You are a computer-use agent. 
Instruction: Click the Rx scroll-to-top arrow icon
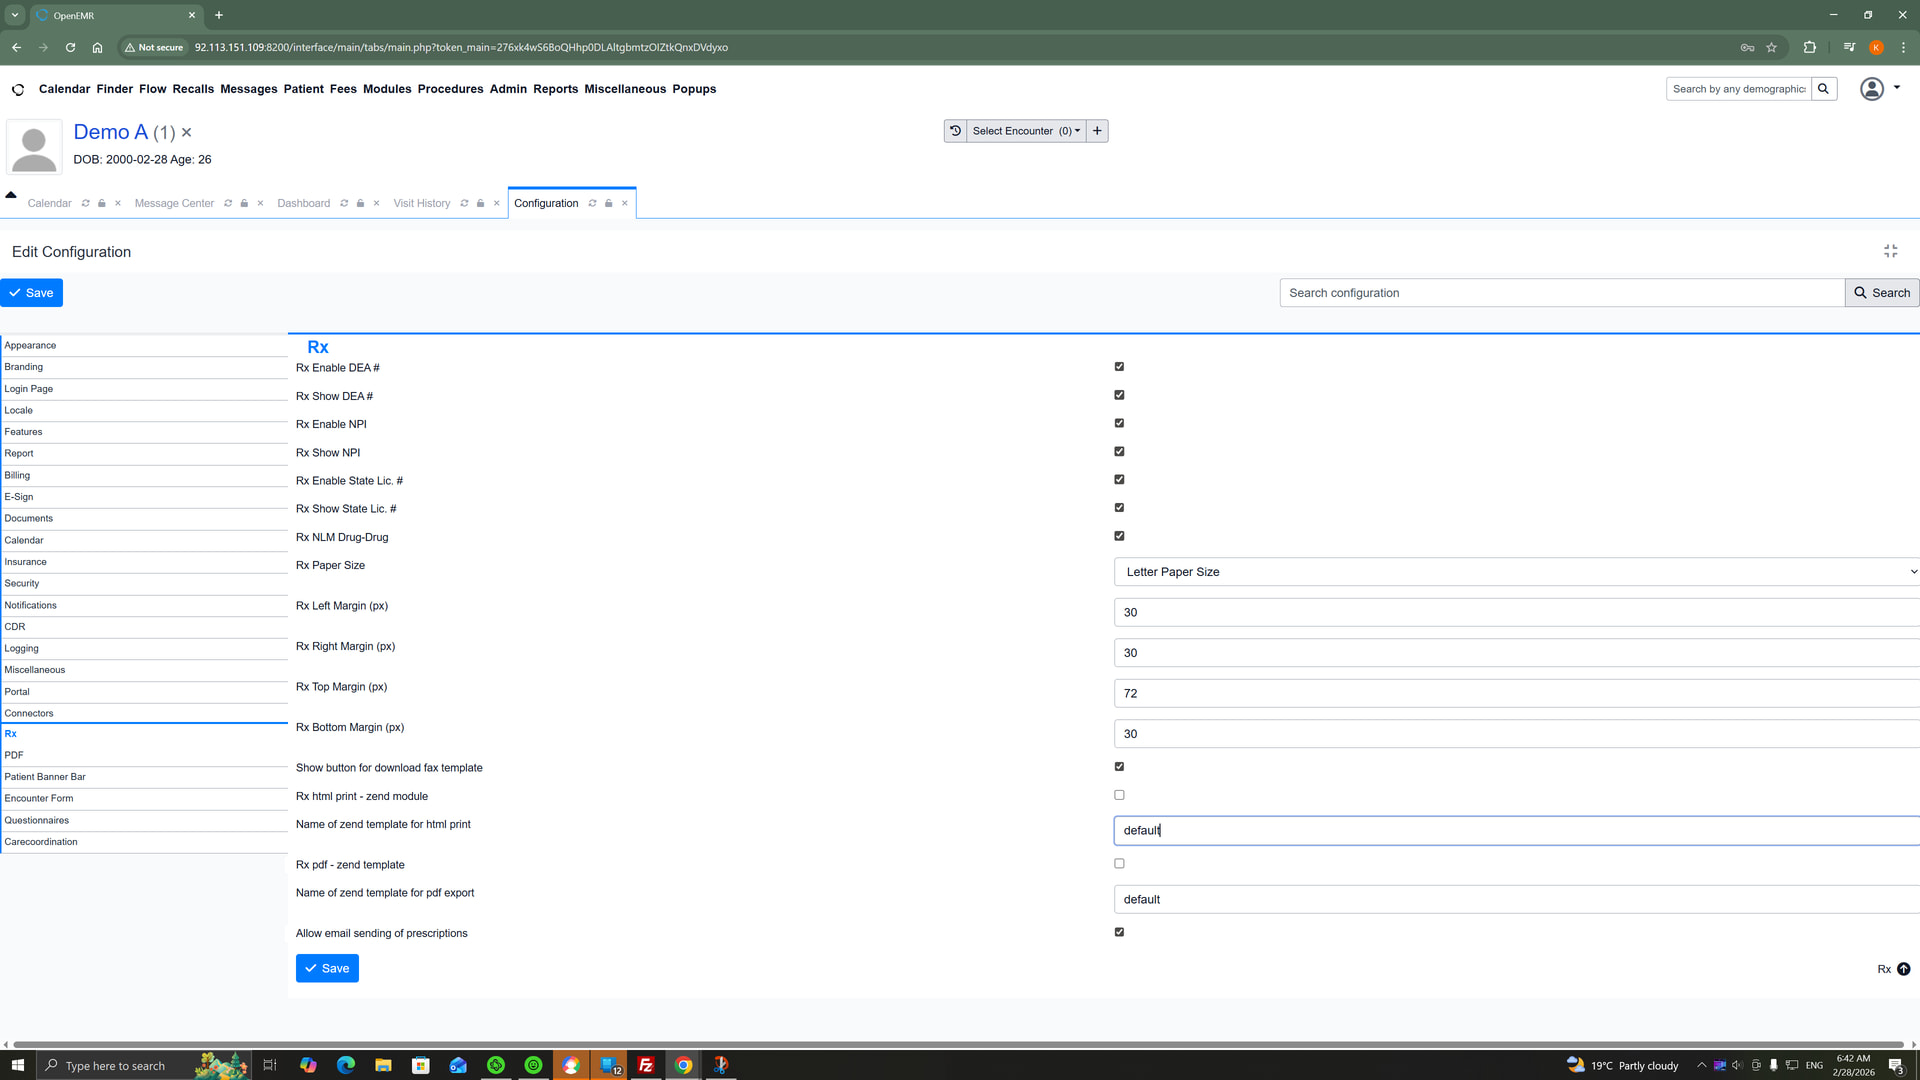click(x=1904, y=969)
